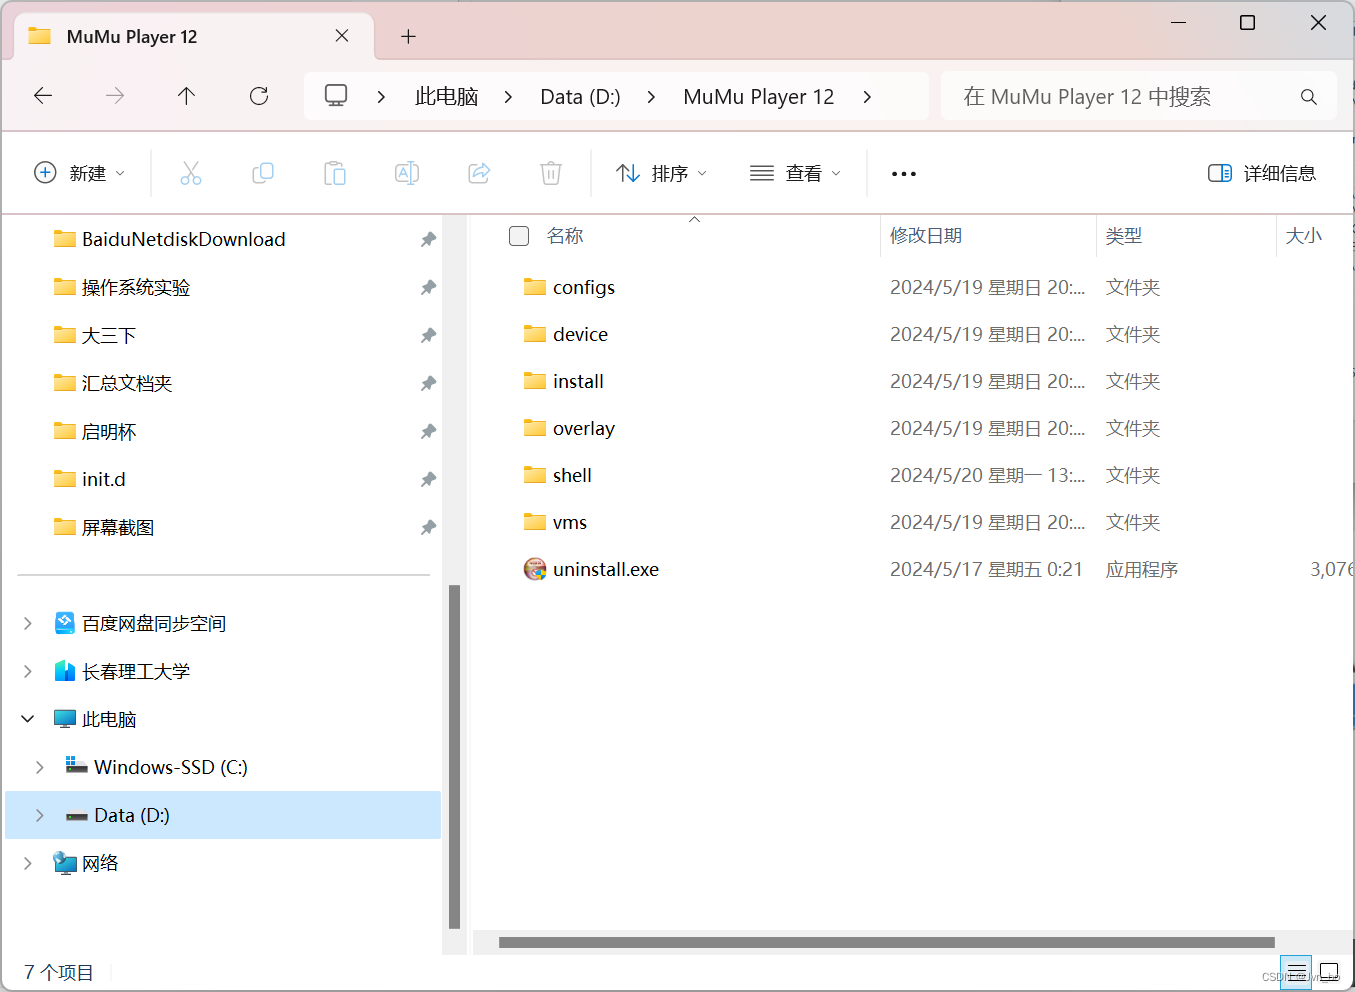Click the Delete icon in the toolbar
This screenshot has height=992, width=1355.
tap(551, 172)
